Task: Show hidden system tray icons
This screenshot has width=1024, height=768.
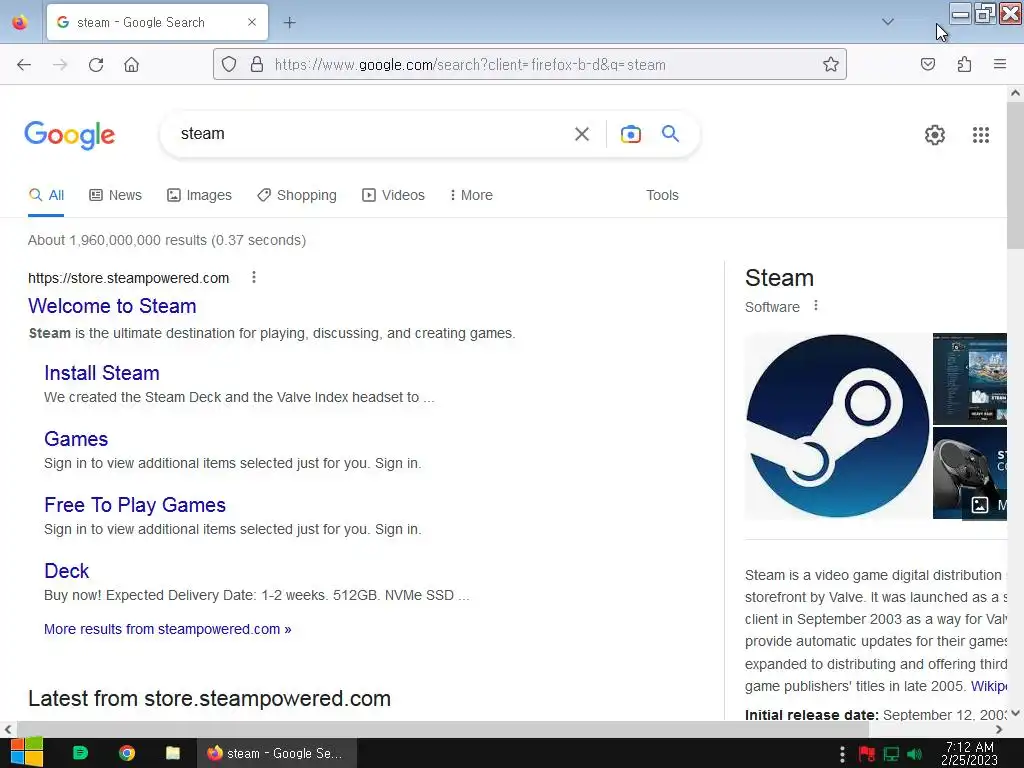Action: click(842, 754)
